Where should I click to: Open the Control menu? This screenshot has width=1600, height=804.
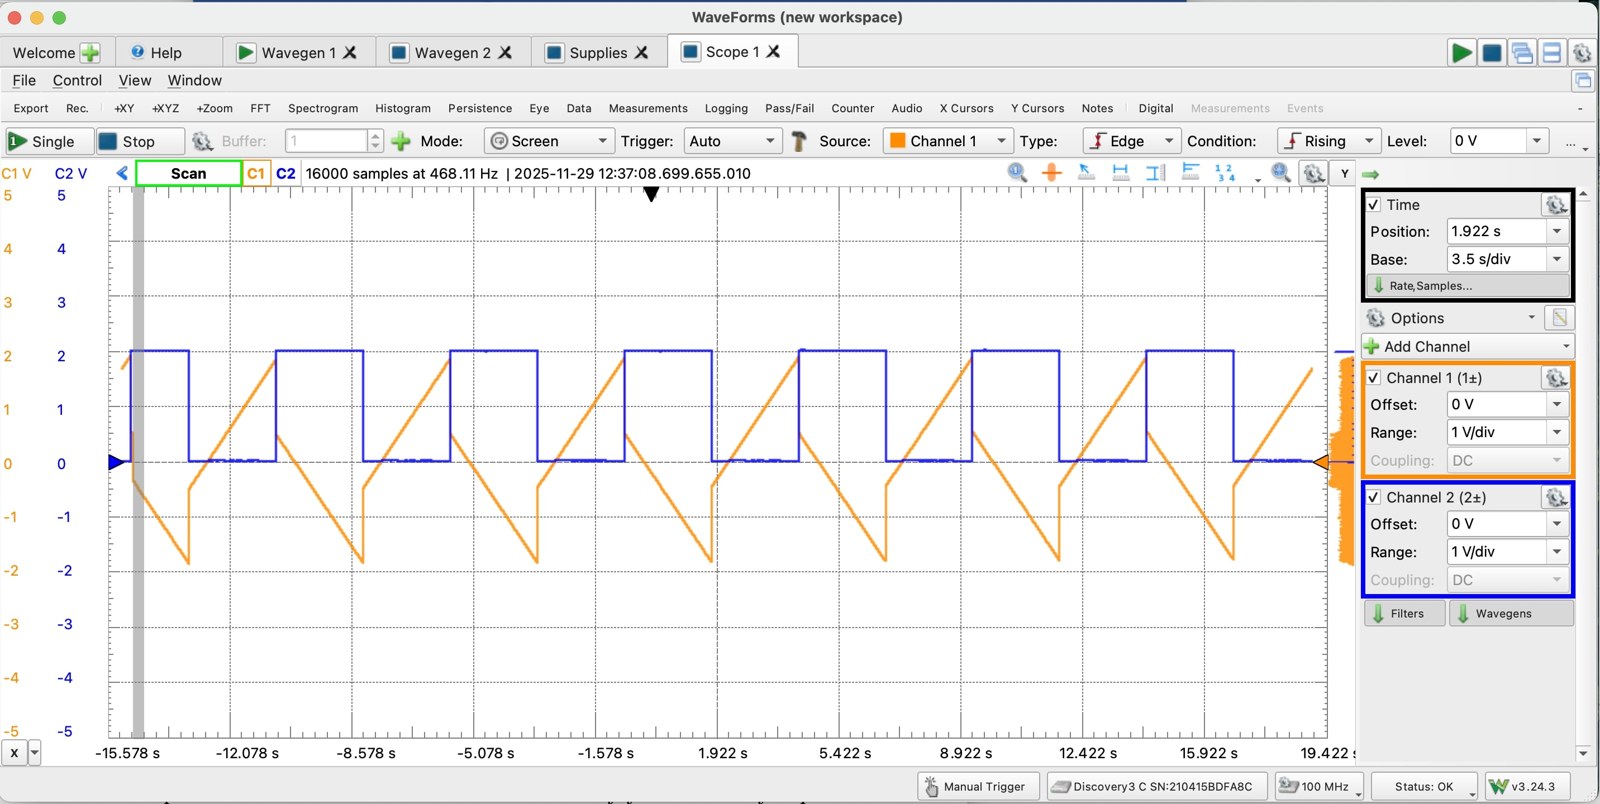(77, 81)
